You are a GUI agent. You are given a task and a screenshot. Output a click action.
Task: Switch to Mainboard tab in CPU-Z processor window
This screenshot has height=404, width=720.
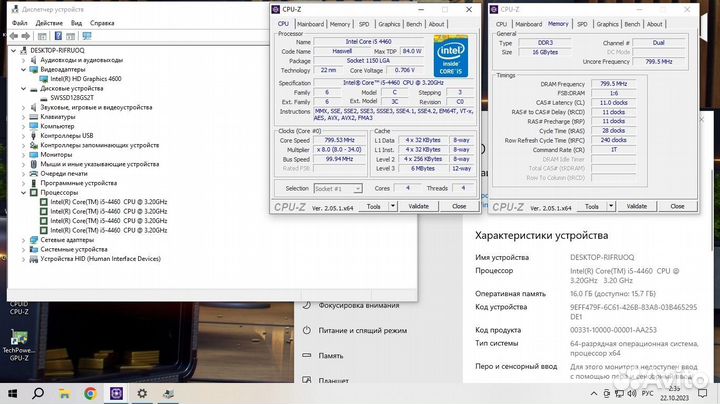coord(310,23)
